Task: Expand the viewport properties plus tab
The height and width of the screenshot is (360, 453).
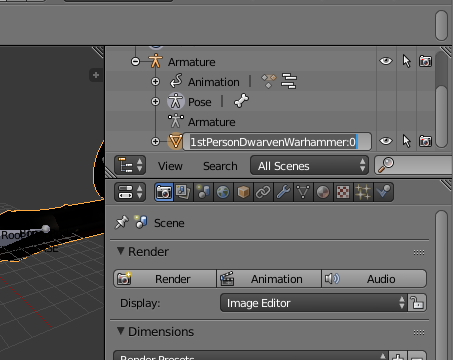Action: (96, 75)
